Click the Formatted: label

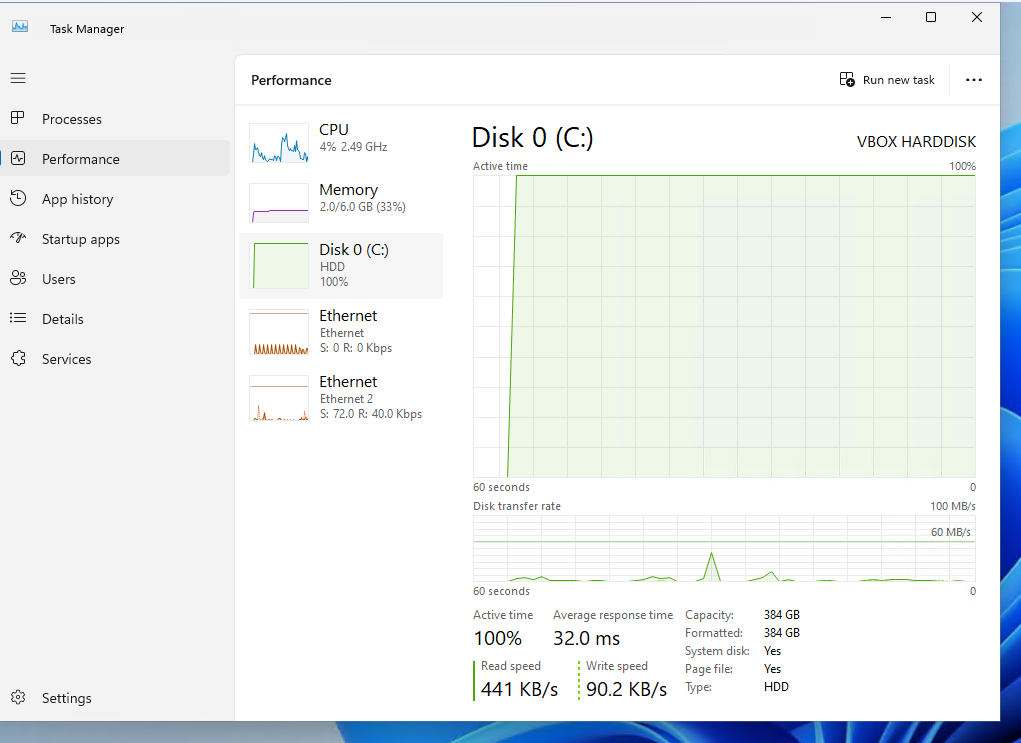point(714,633)
